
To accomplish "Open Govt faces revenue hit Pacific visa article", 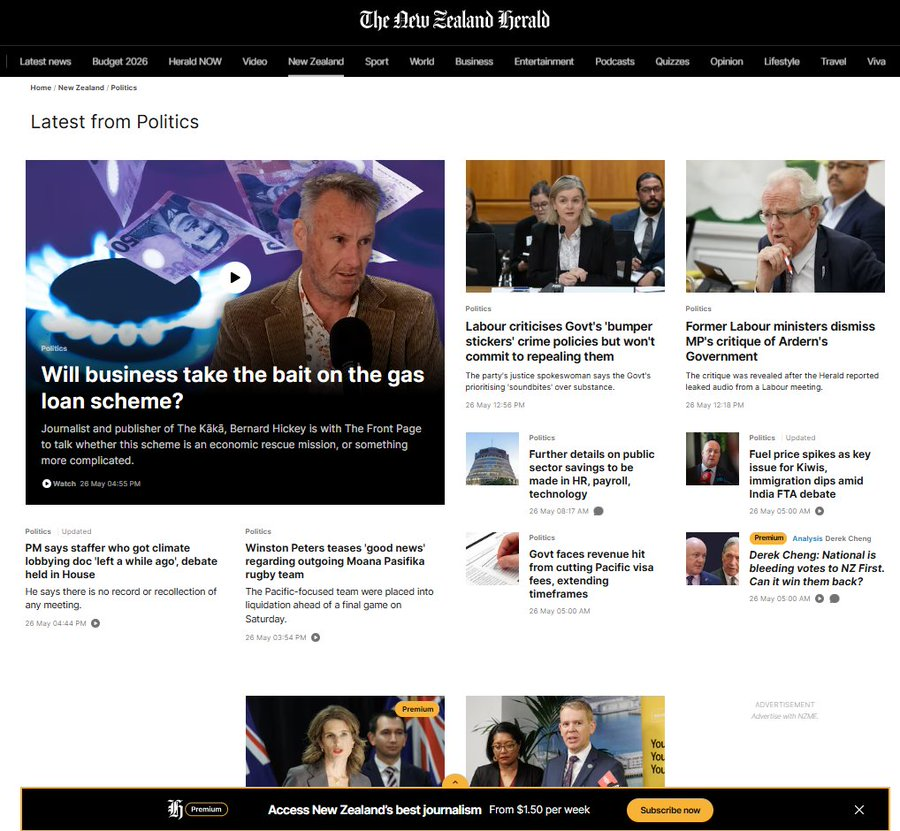I will point(591,574).
